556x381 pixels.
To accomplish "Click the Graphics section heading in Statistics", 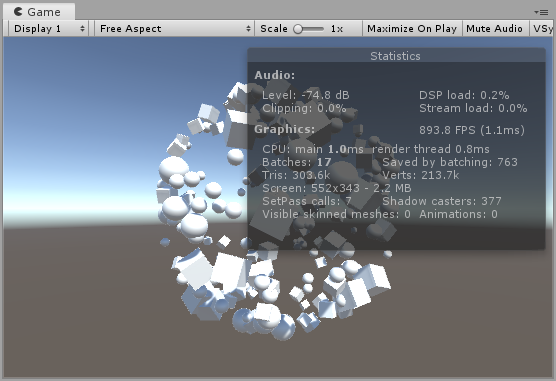I will (x=284, y=129).
